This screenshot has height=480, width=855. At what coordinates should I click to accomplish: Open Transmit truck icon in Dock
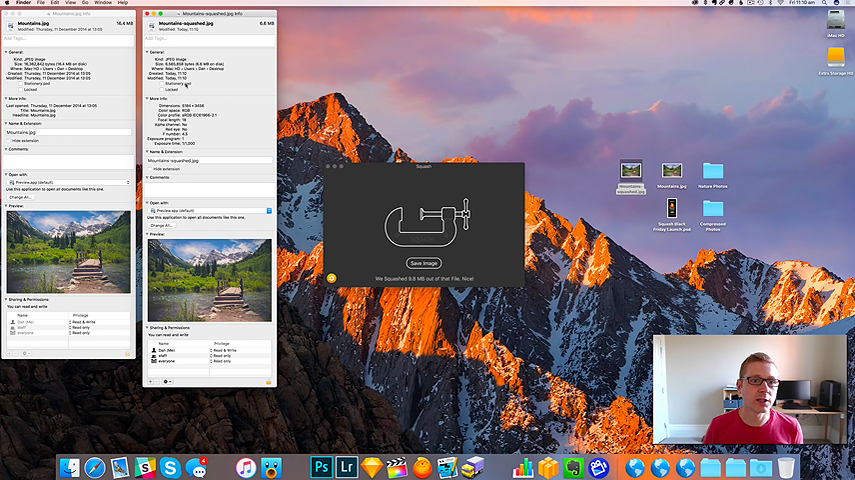click(x=472, y=468)
